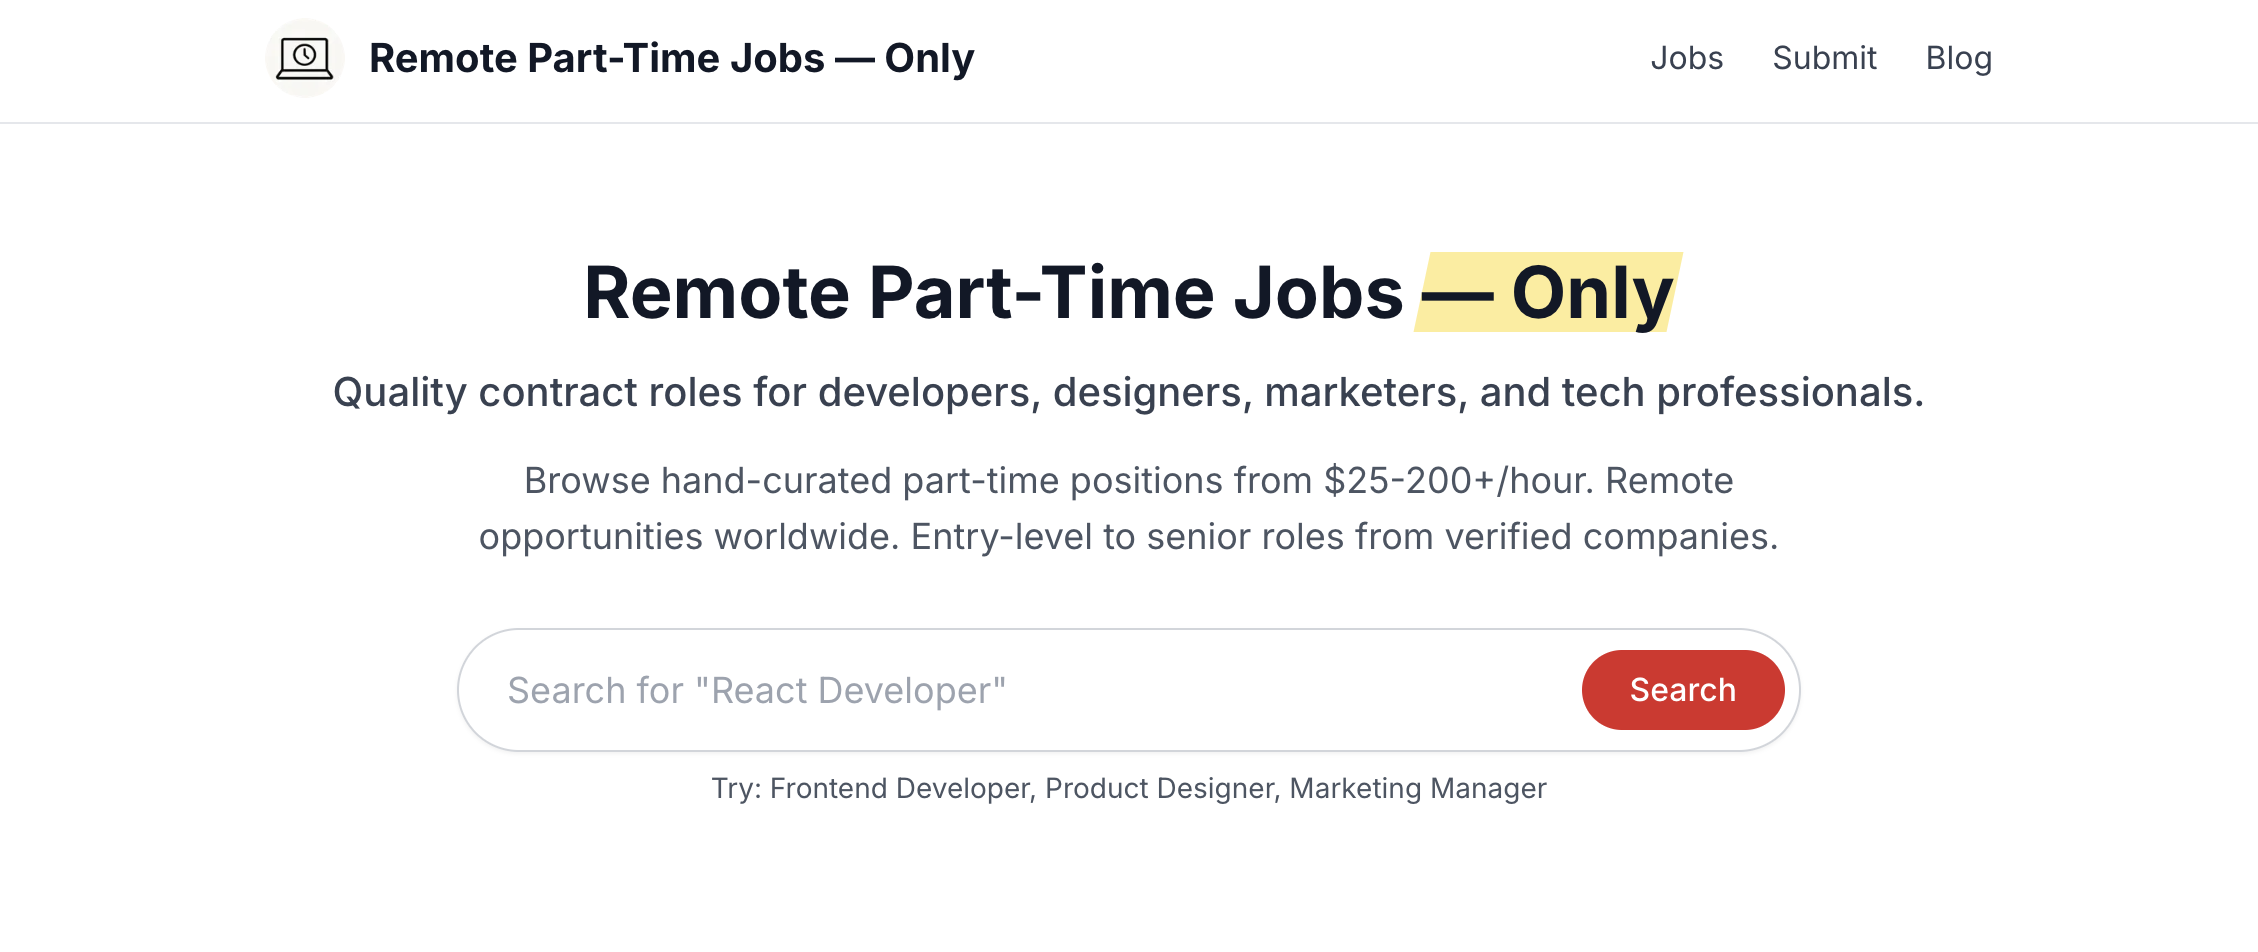Select the Frontend Developer suggestion
Image resolution: width=2258 pixels, height=952 pixels.
tap(900, 788)
